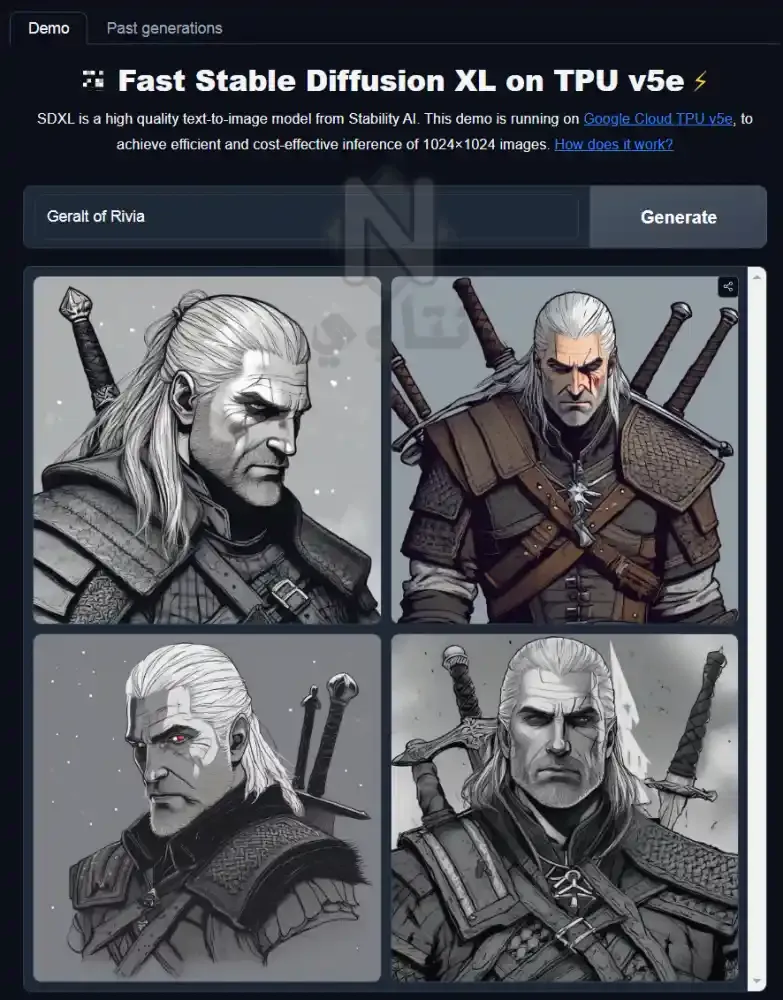
Task: Click the wolf medallion in colored image
Action: click(580, 492)
